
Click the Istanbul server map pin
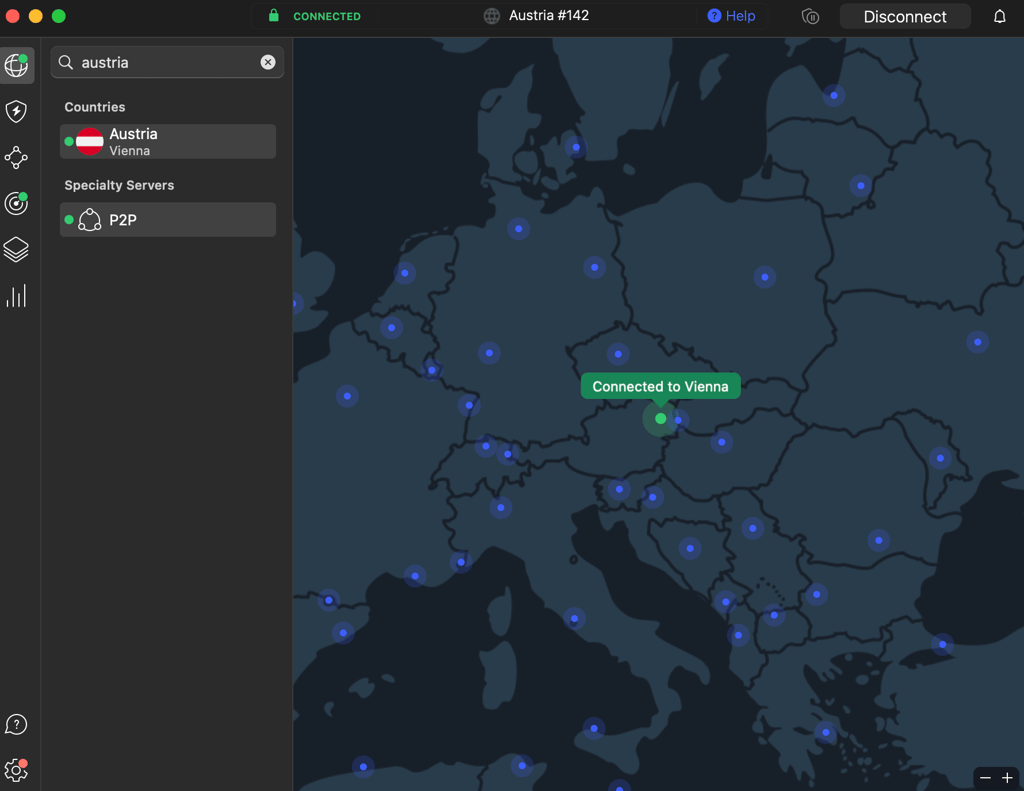(x=942, y=644)
